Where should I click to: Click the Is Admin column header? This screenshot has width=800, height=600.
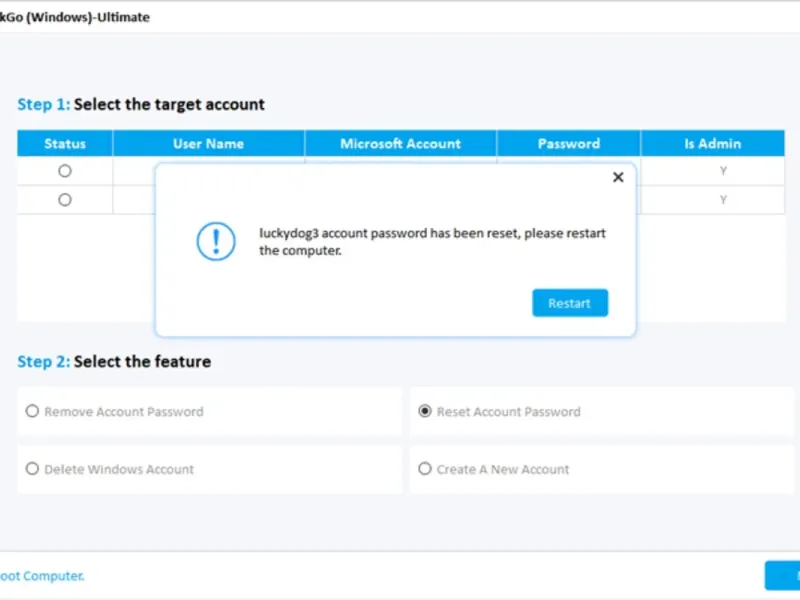(712, 144)
